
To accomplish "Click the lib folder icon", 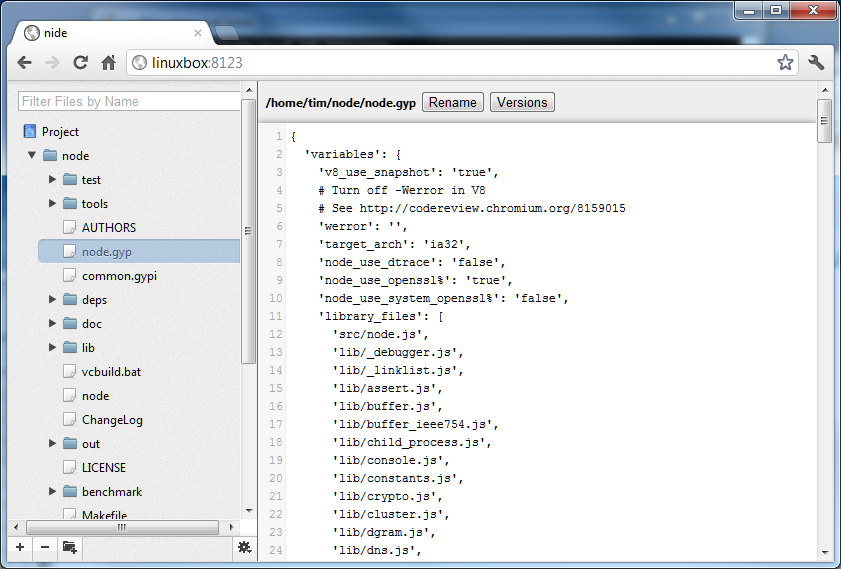I will point(70,348).
